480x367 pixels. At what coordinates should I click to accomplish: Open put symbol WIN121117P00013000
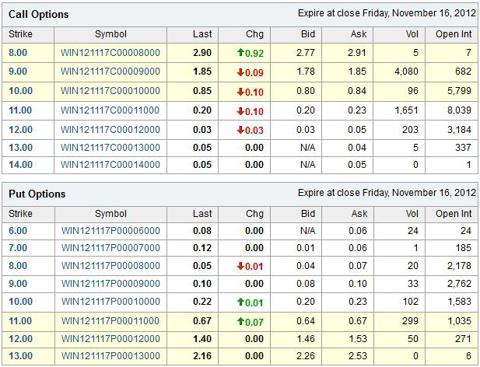pyautogui.click(x=111, y=356)
